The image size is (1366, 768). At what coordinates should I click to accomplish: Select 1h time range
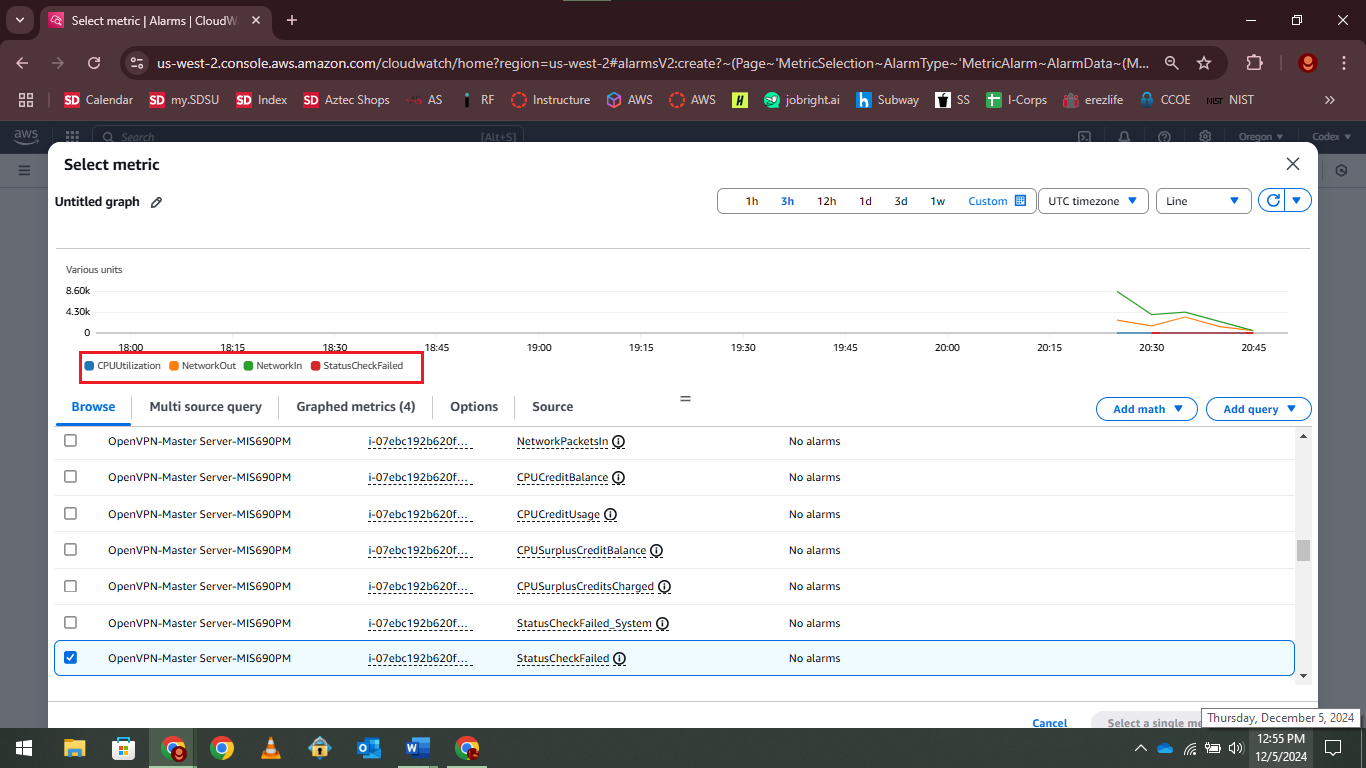click(x=752, y=201)
